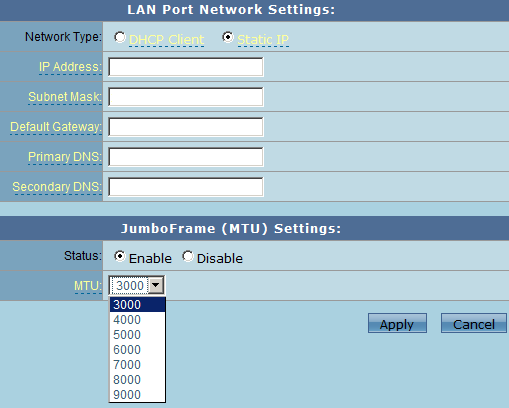The width and height of the screenshot is (509, 408).
Task: Select Disable for JumboFrame status
Action: [188, 256]
